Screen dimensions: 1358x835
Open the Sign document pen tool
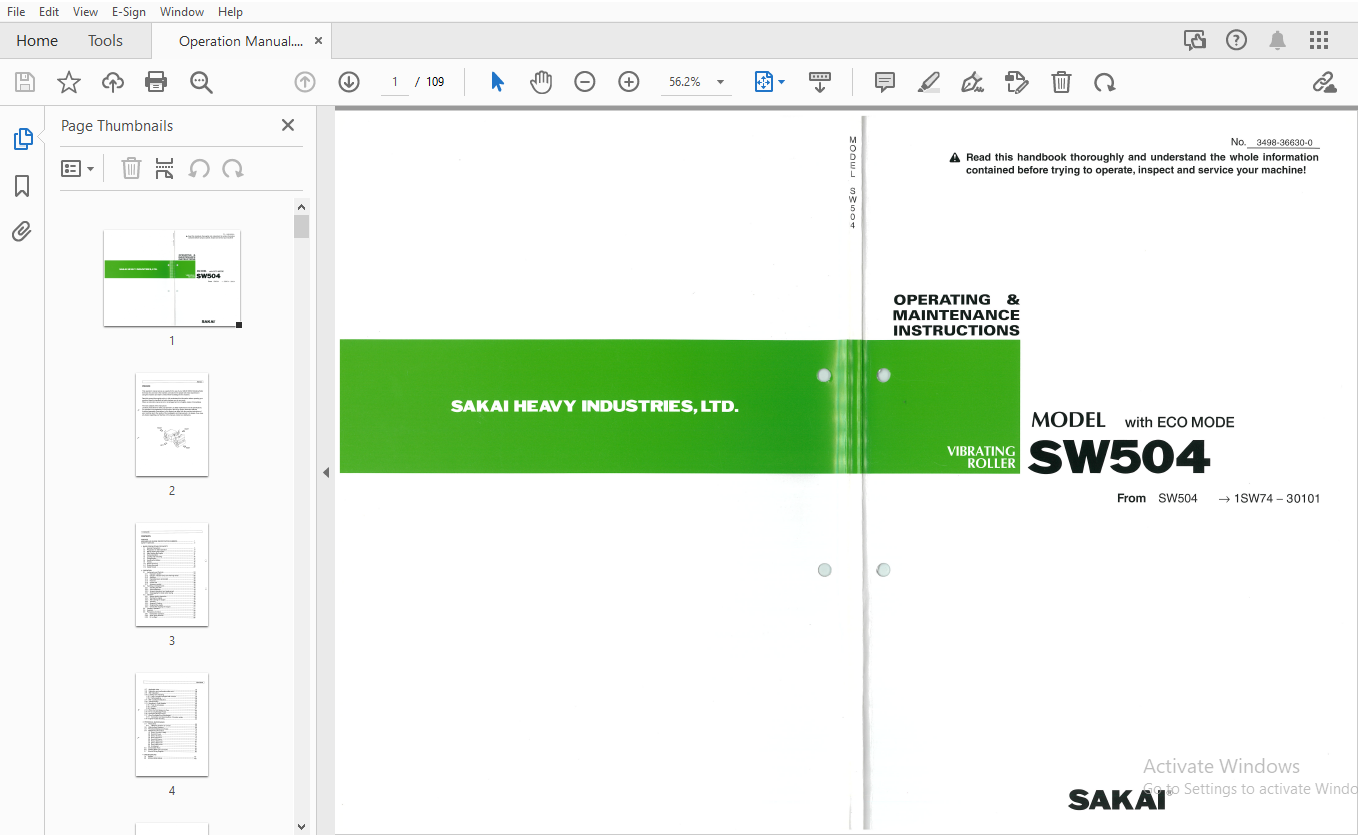(x=972, y=82)
